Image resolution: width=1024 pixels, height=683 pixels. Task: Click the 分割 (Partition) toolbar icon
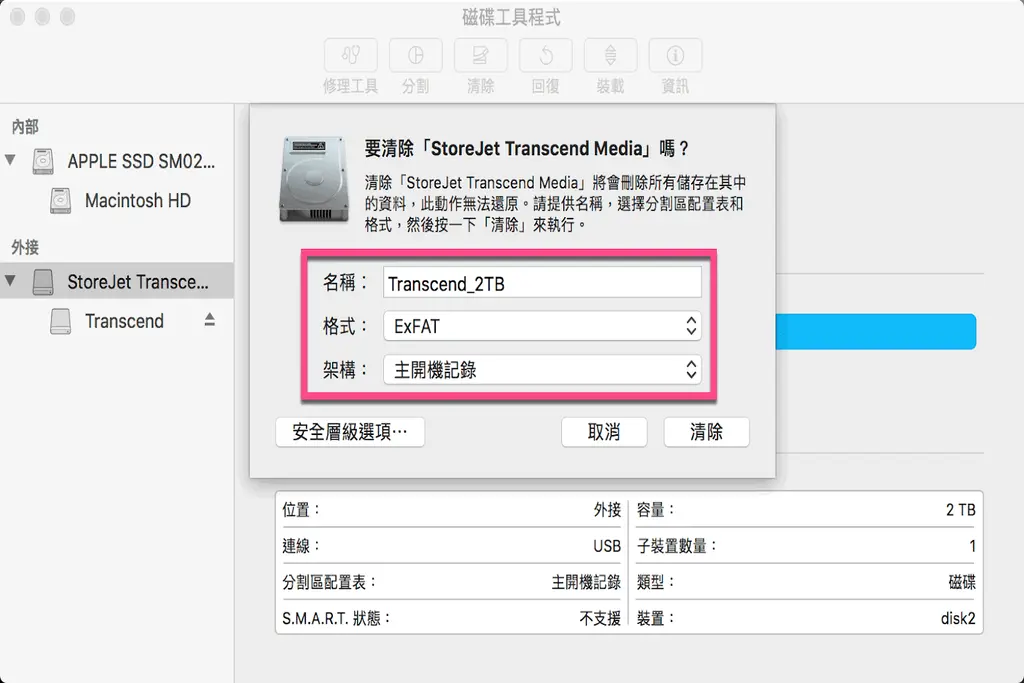(415, 55)
